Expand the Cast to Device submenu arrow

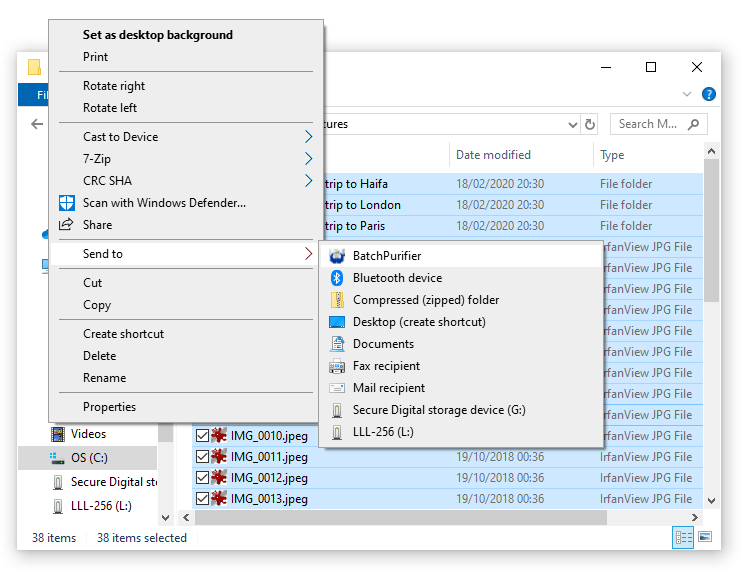(x=308, y=137)
